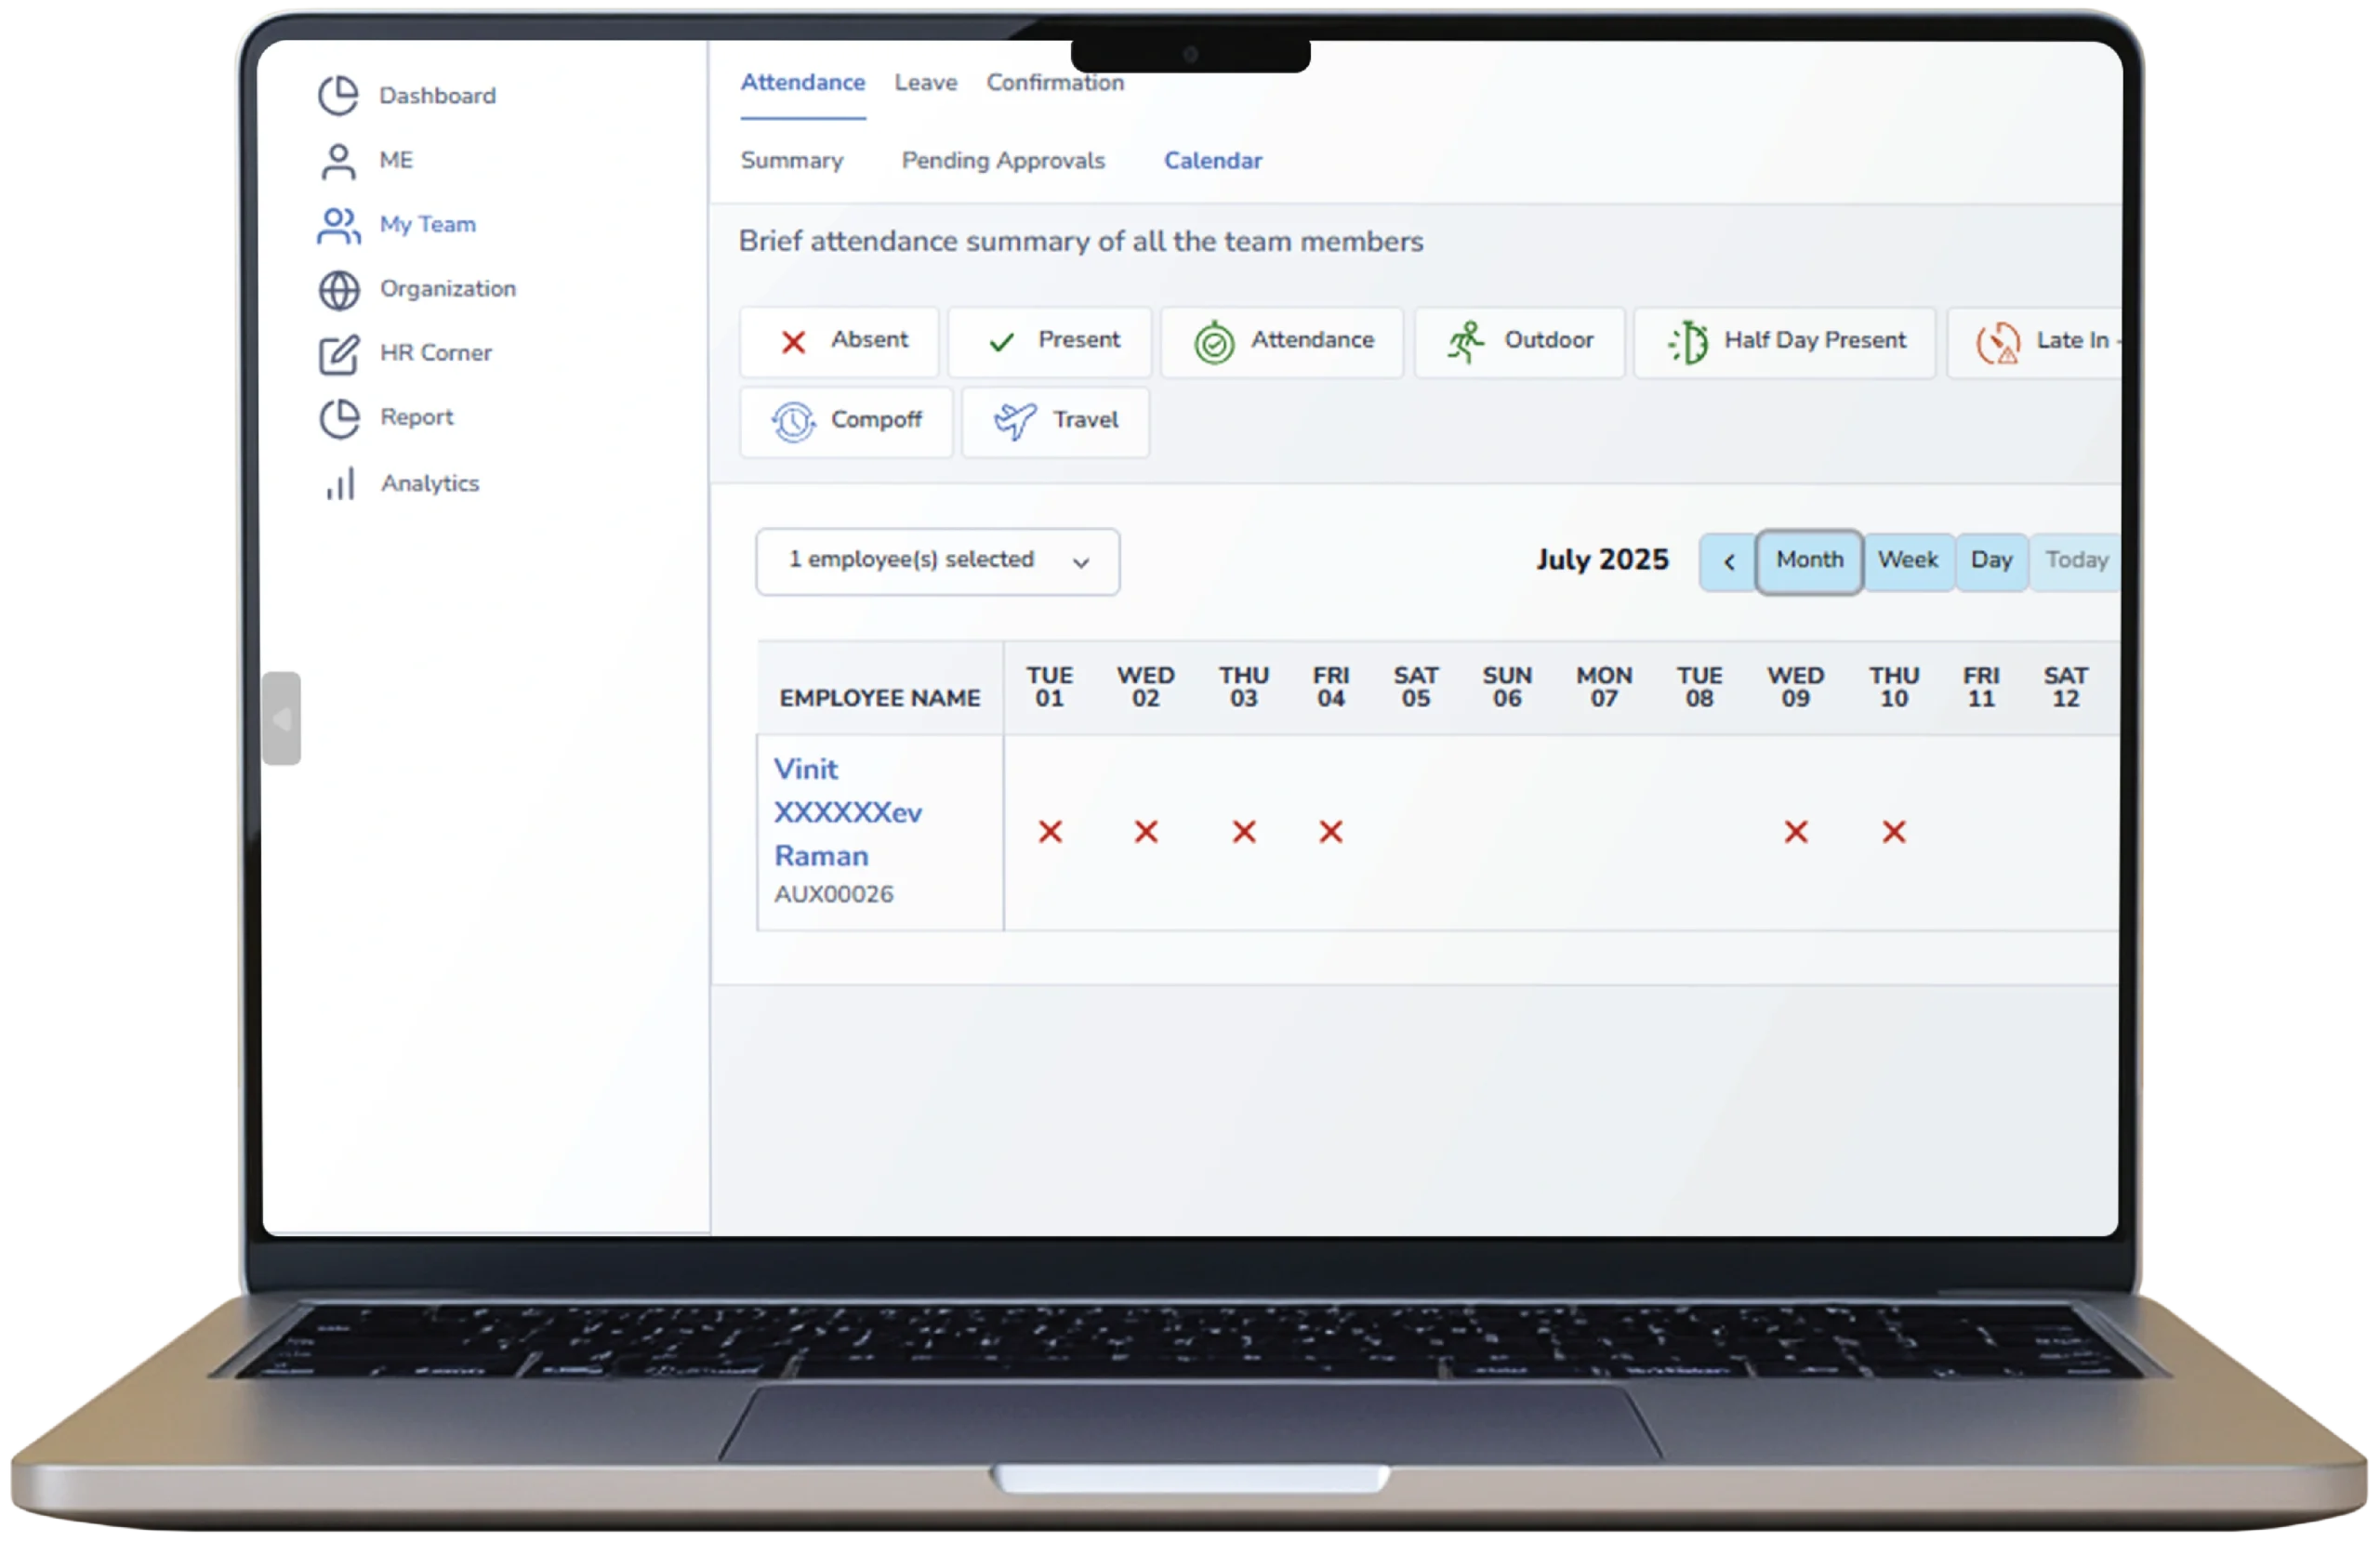Collapse the sidebar with side handle

[x=282, y=718]
